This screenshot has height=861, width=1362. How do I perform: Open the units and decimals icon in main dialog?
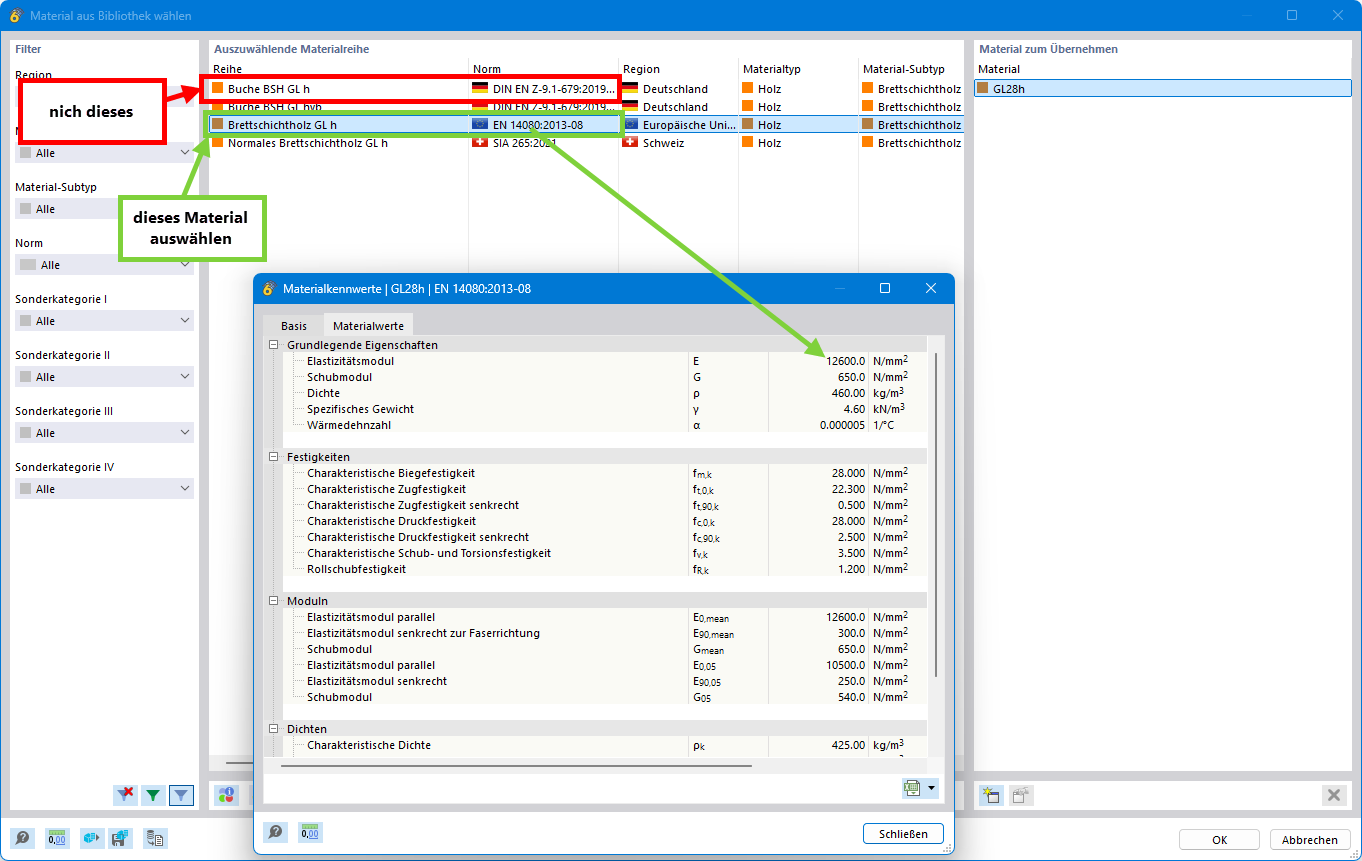pos(58,838)
